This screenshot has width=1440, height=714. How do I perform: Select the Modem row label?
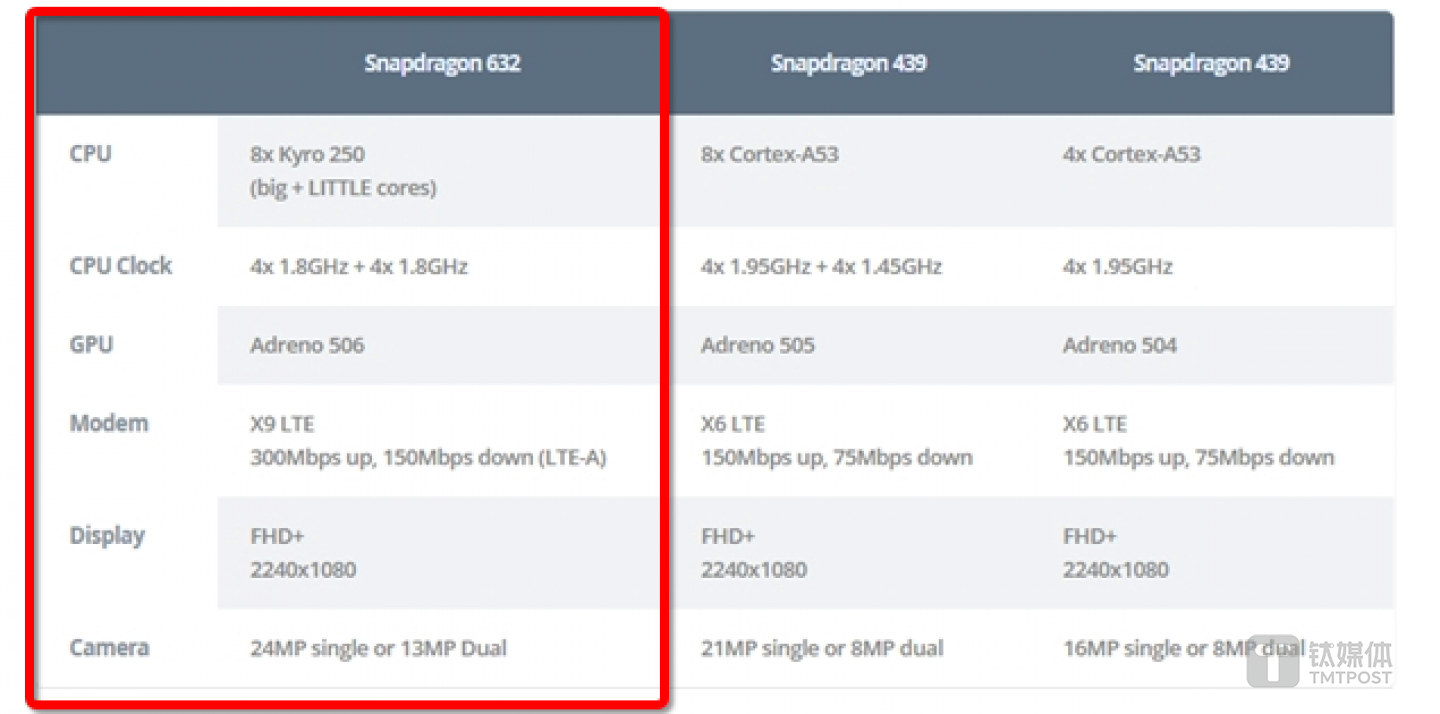pos(108,423)
